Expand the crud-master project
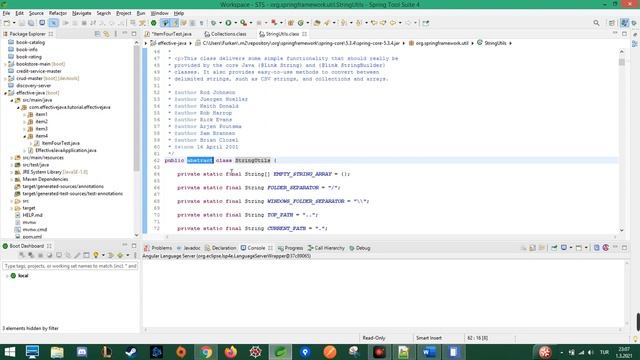This screenshot has height=360, width=640. coord(5,78)
